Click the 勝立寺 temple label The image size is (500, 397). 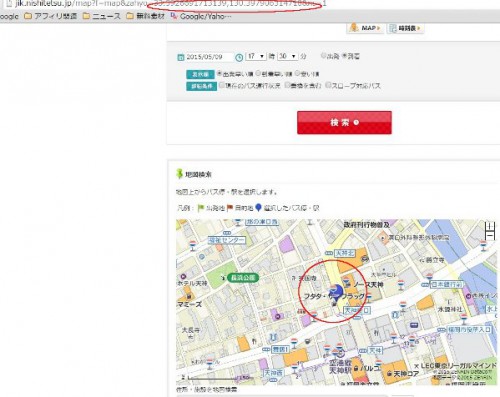(x=435, y=260)
